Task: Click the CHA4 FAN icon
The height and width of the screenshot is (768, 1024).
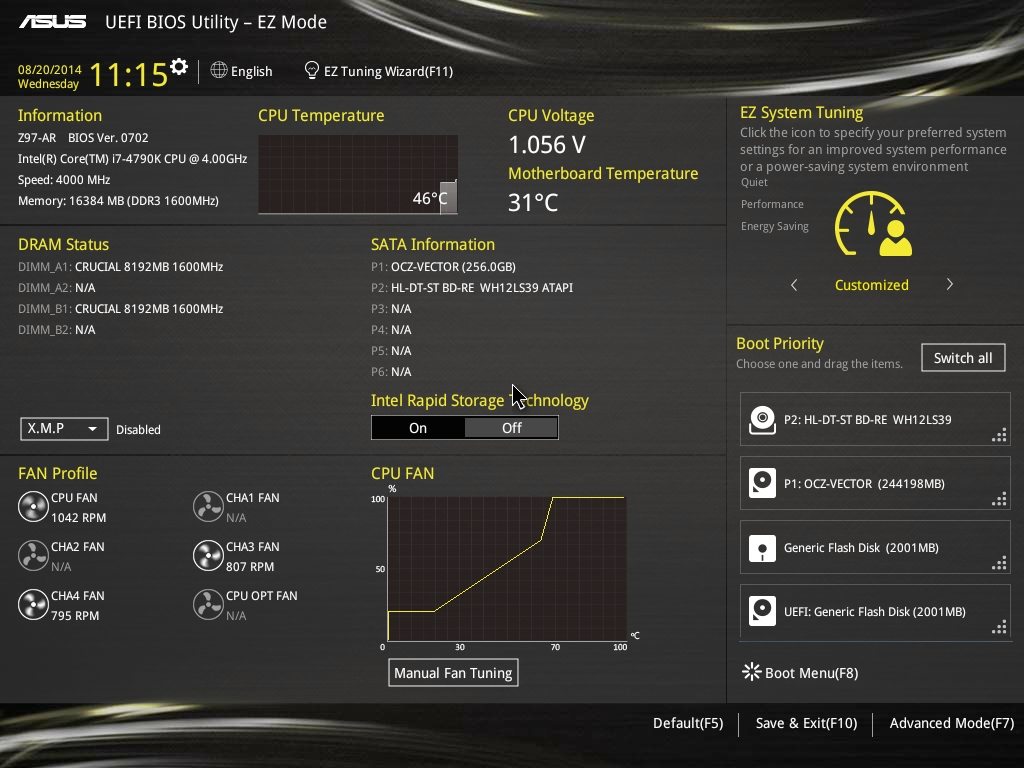Action: (33, 605)
